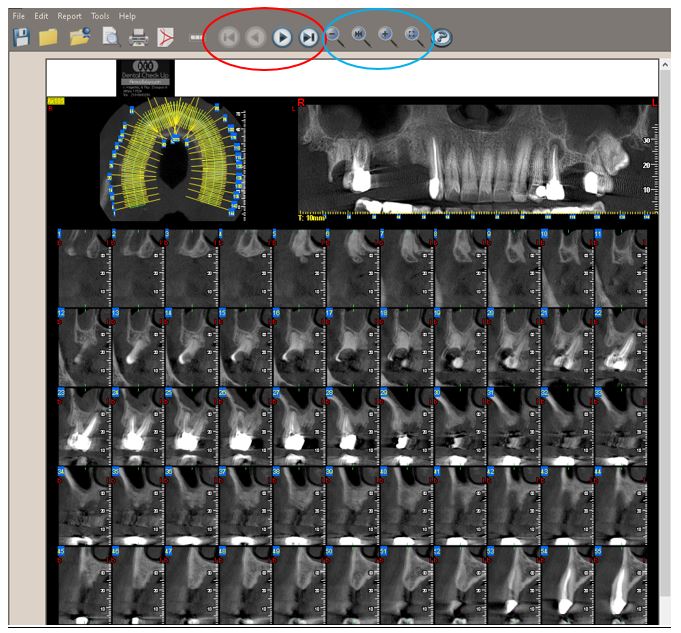
Task: Click the printer icon
Action: 138,38
